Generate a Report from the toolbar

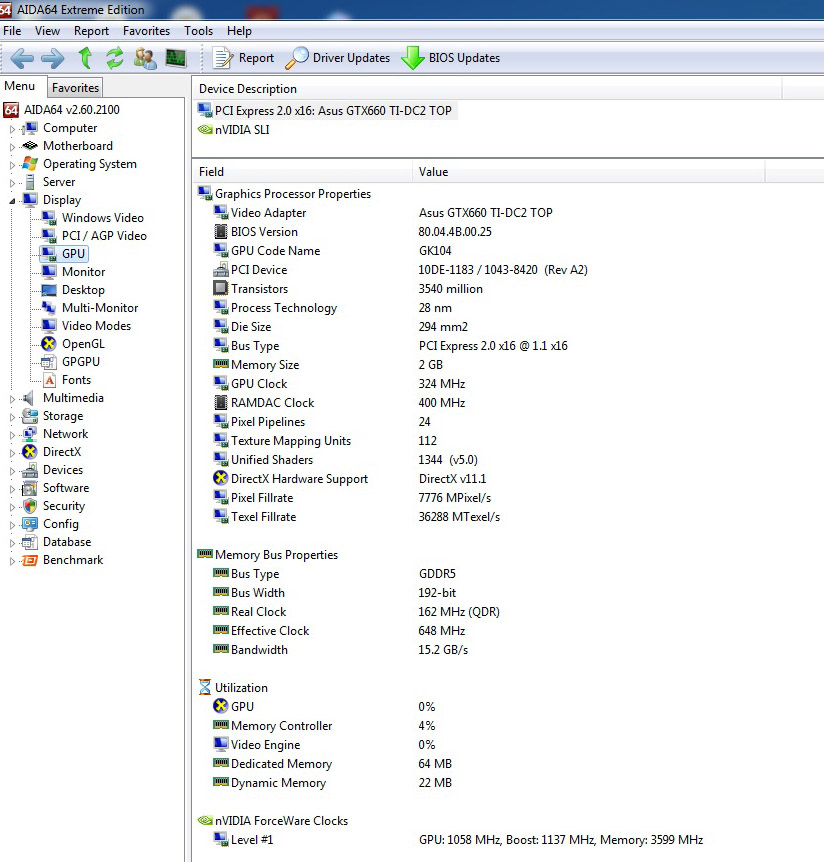(244, 58)
